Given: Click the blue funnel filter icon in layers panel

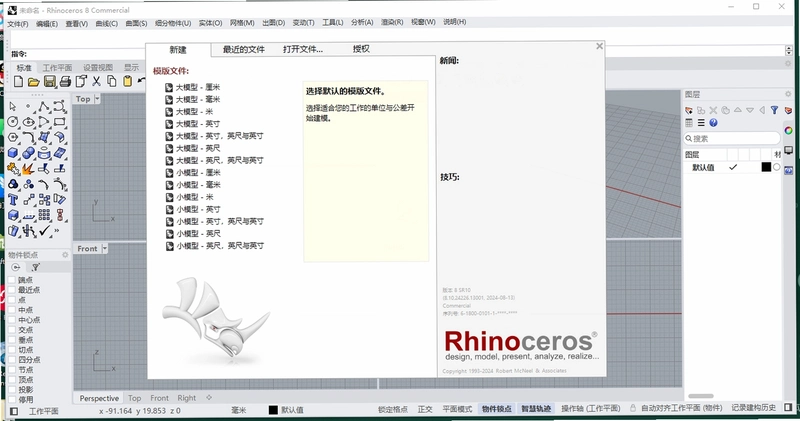Looking at the screenshot, I should click(774, 110).
